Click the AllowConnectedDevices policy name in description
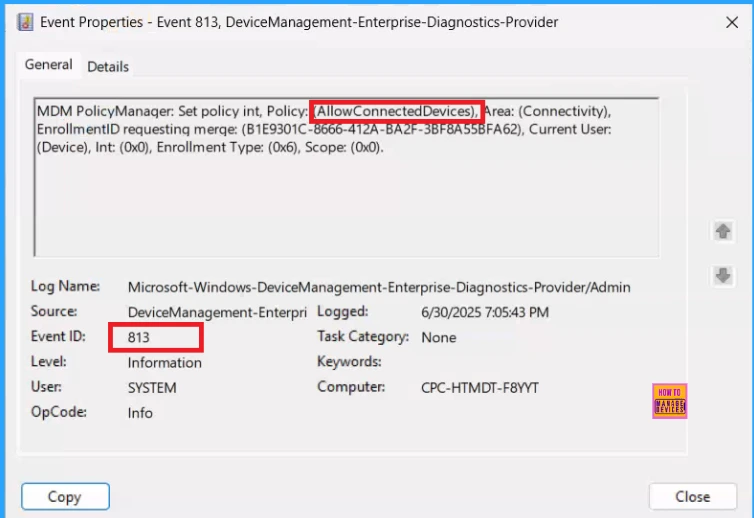 click(x=396, y=111)
